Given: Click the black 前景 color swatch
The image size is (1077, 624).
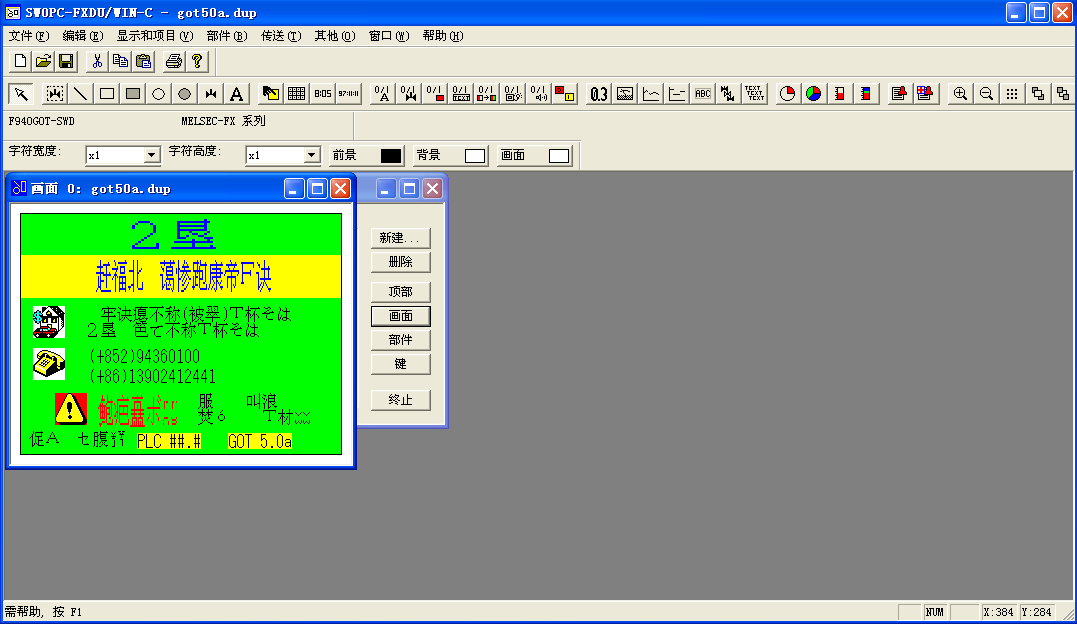Looking at the screenshot, I should pyautogui.click(x=390, y=156).
